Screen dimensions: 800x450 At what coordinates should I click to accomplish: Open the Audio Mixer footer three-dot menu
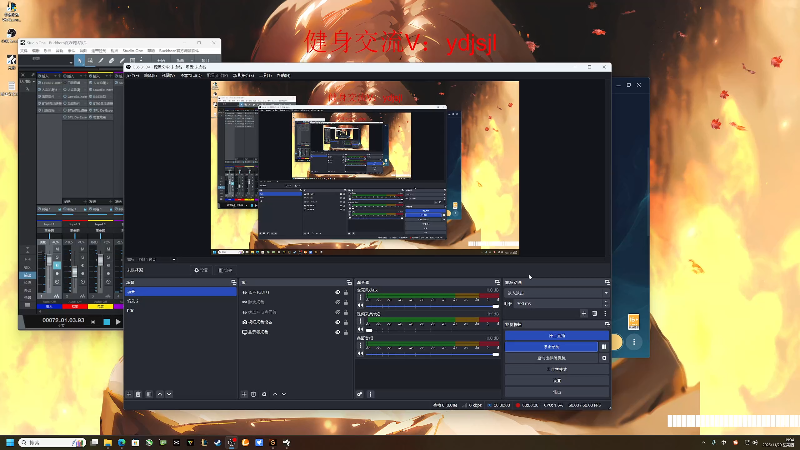(x=371, y=394)
